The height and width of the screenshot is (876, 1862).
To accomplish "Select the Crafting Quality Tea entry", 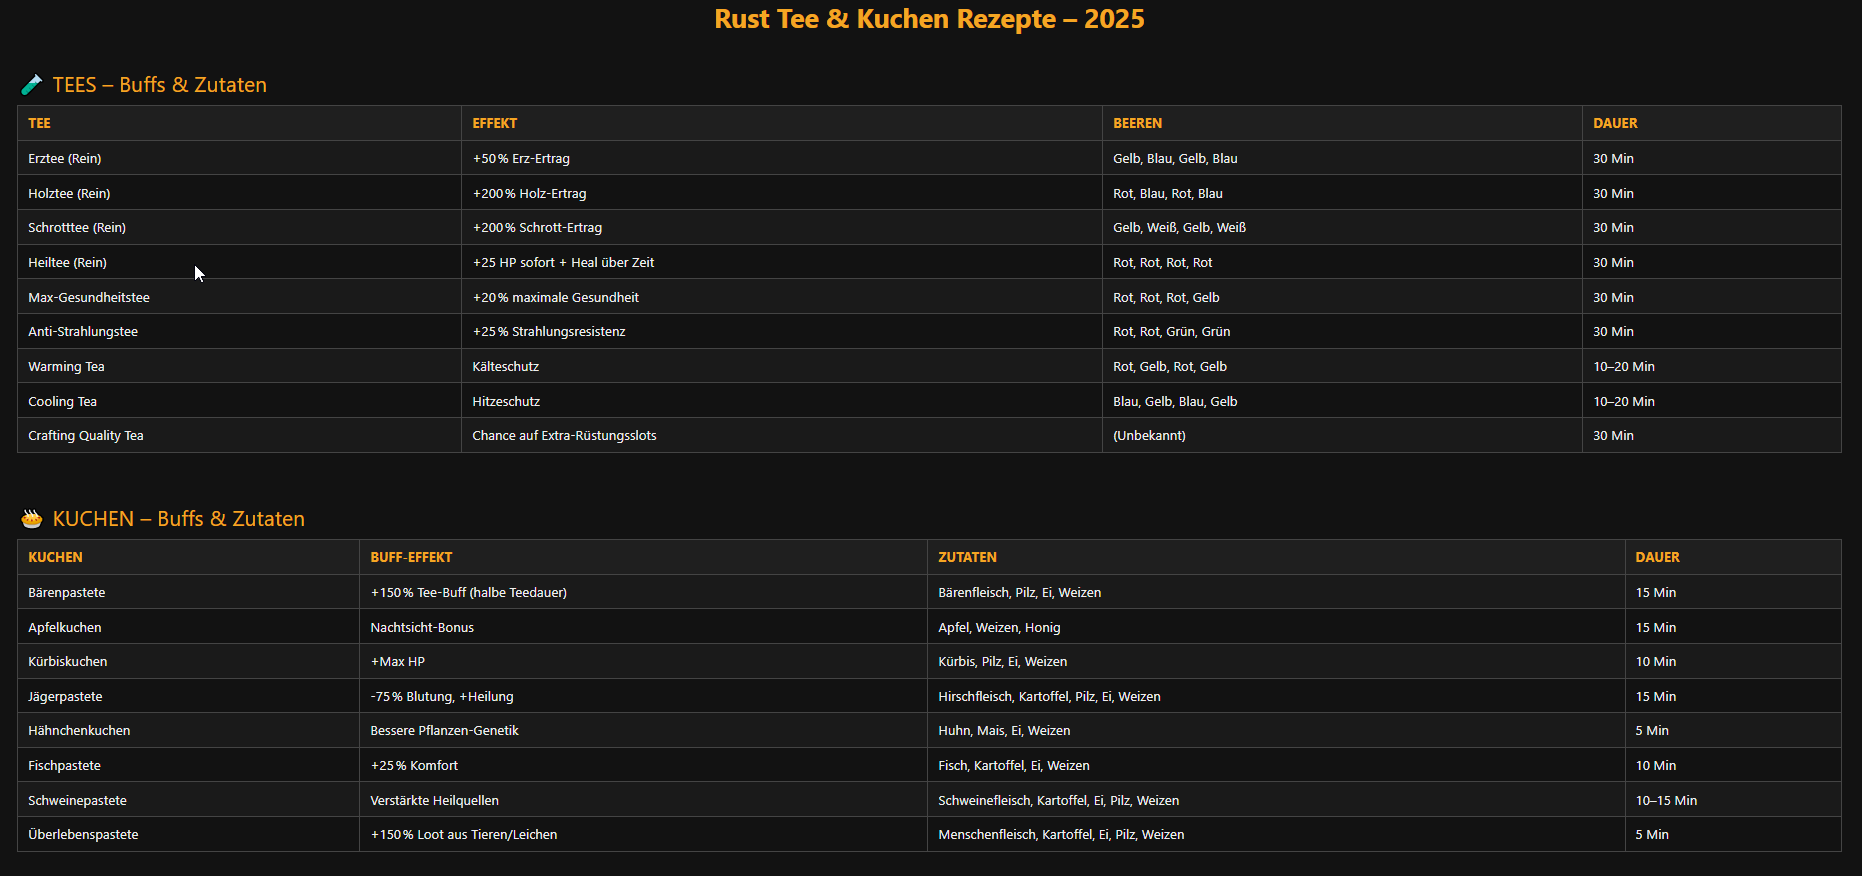I will [86, 436].
